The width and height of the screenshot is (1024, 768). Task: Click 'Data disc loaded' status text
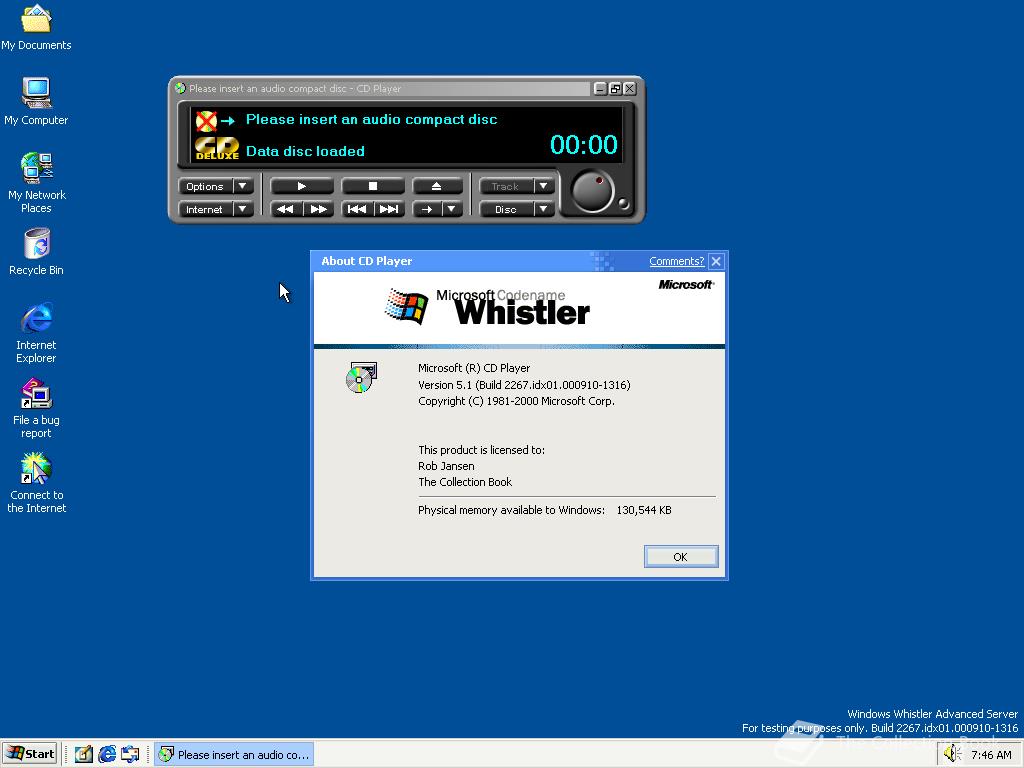305,151
